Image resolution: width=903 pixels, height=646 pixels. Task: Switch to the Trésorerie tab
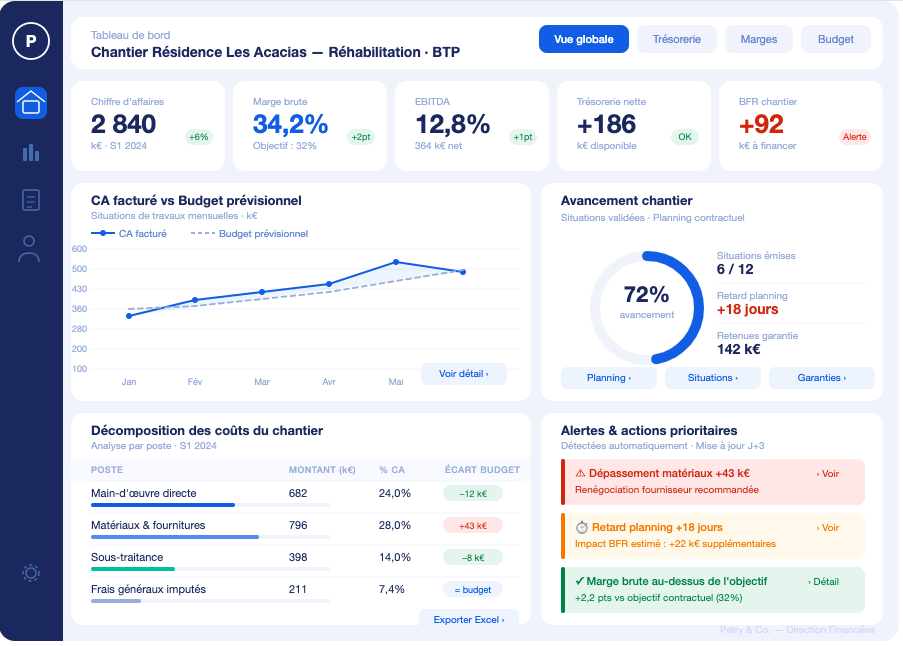677,39
